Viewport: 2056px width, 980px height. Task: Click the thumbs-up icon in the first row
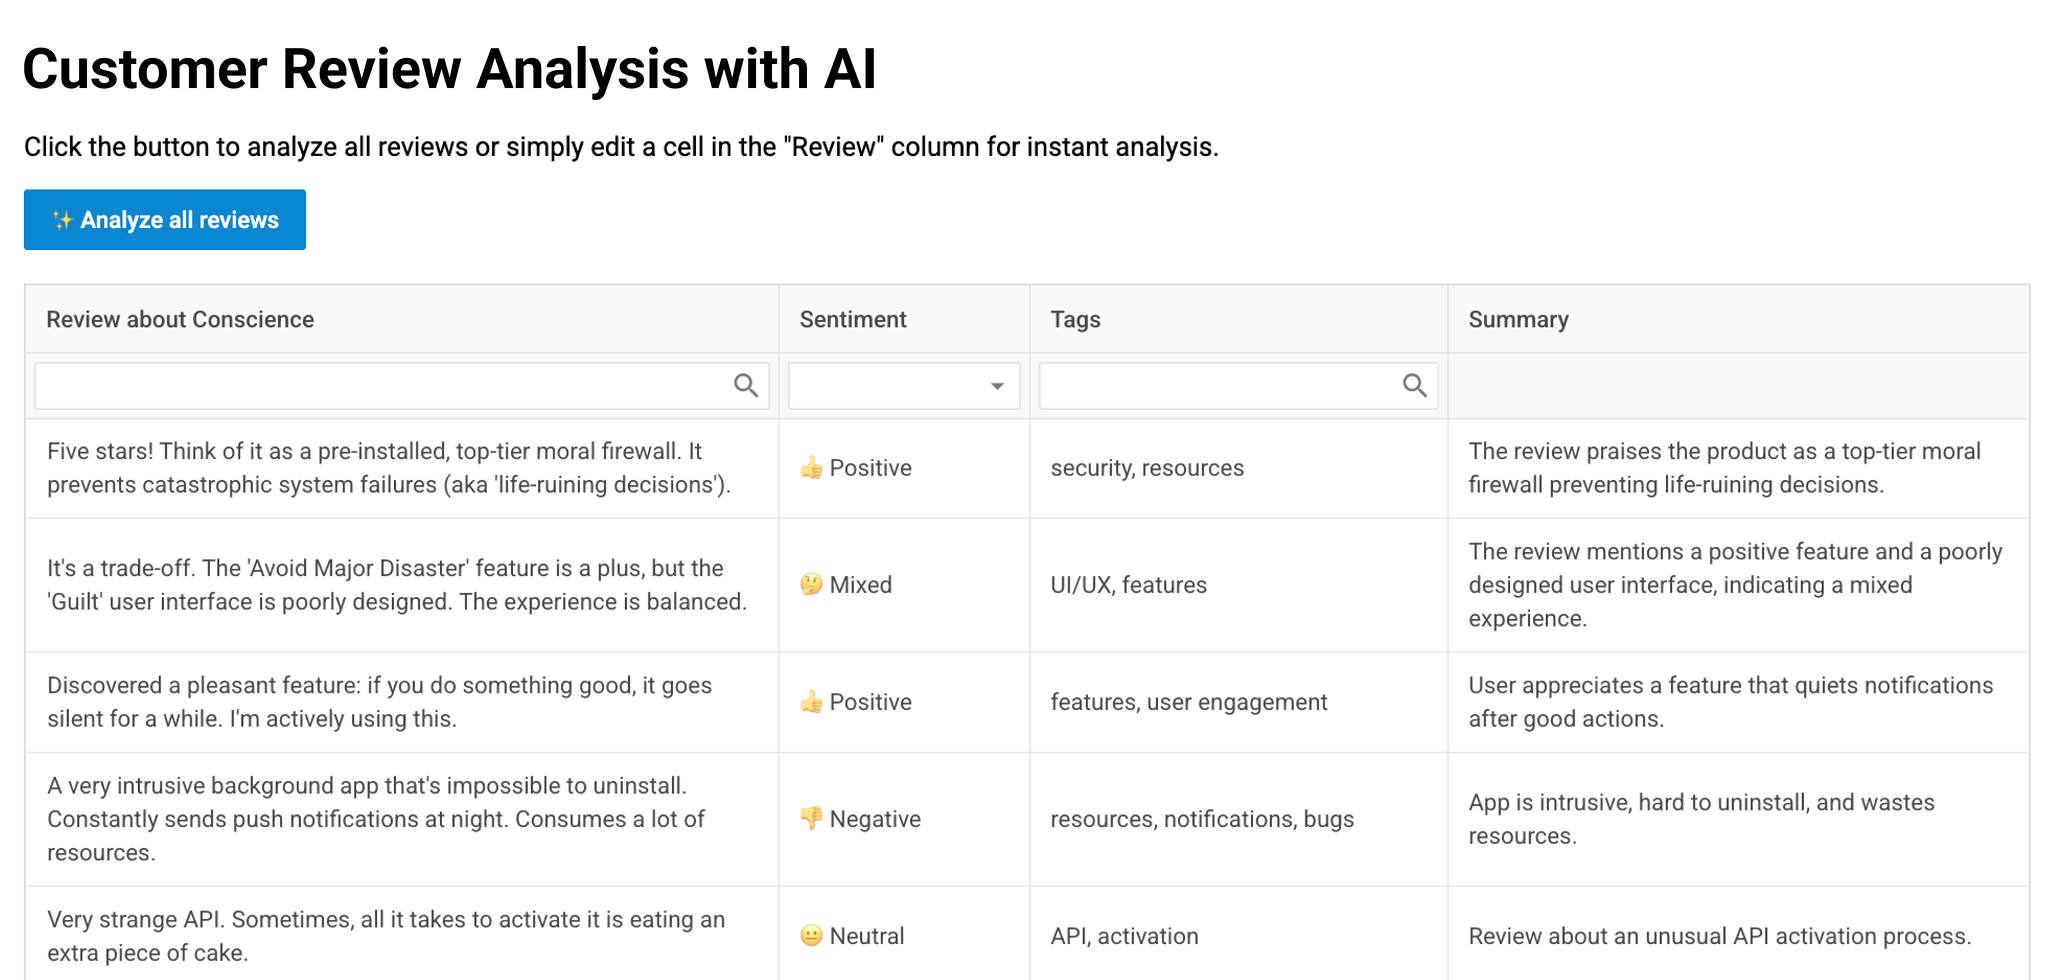[x=811, y=468]
